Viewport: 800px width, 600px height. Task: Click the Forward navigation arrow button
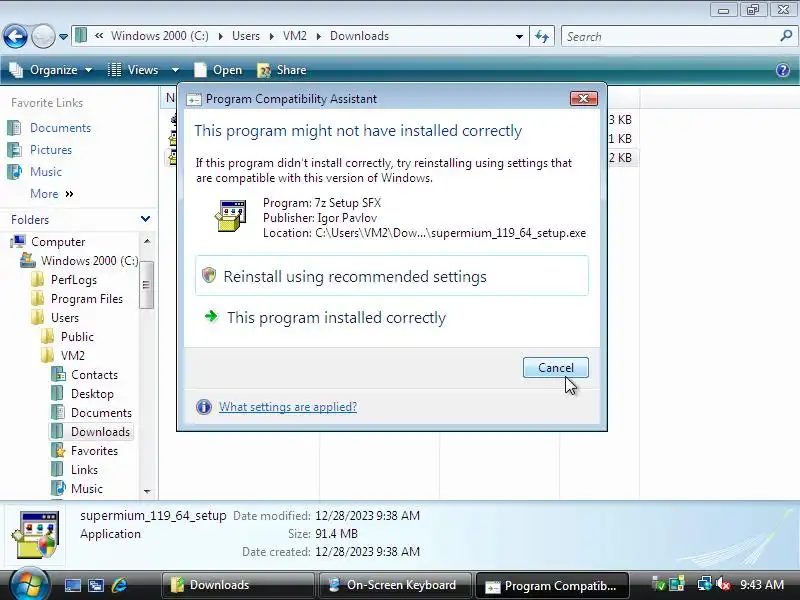point(43,36)
